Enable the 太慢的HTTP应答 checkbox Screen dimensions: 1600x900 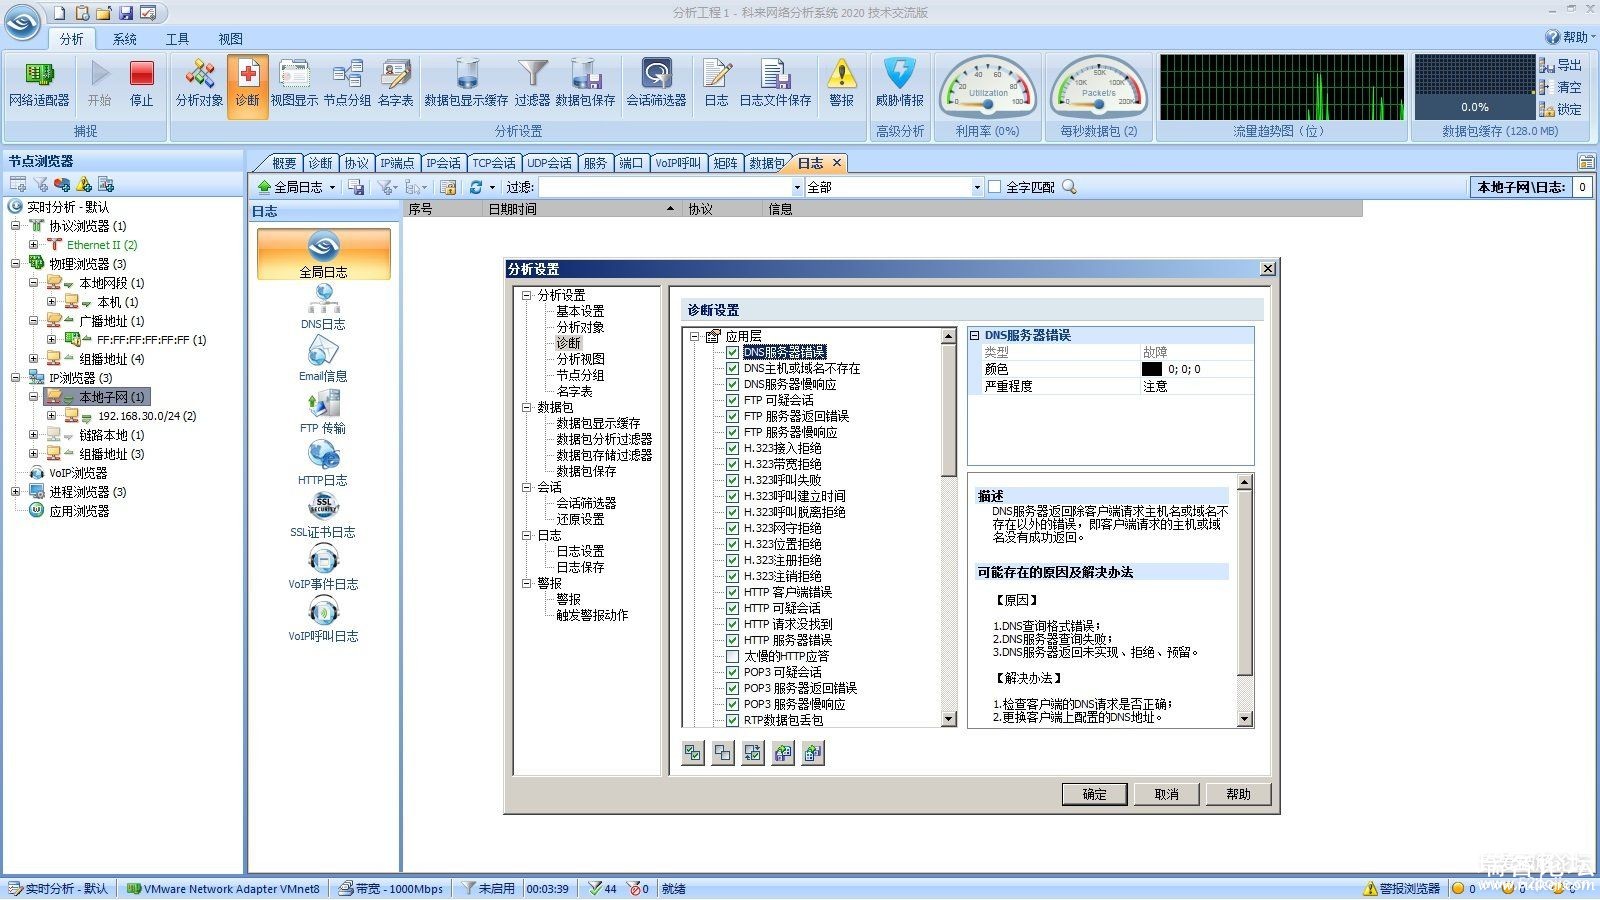tap(732, 656)
